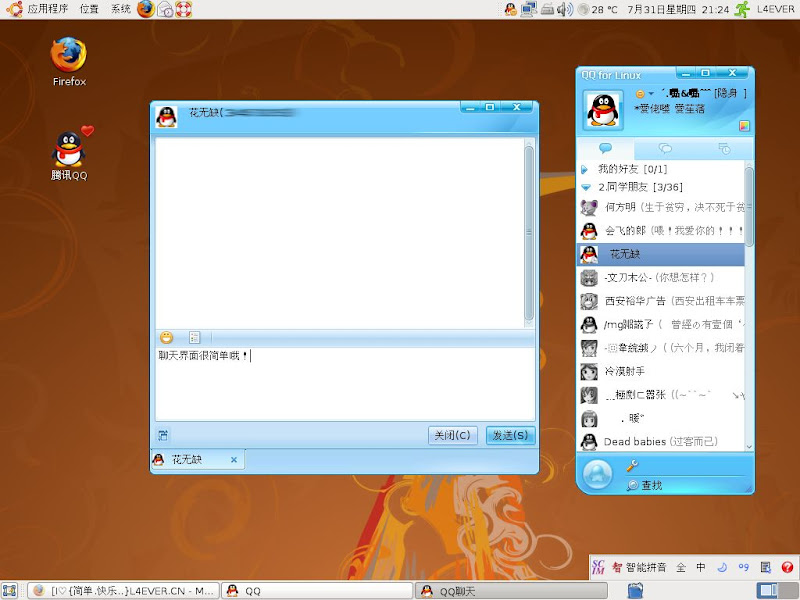Click the date and time clock in the top panel
This screenshot has height=600, width=800.
[x=678, y=9]
